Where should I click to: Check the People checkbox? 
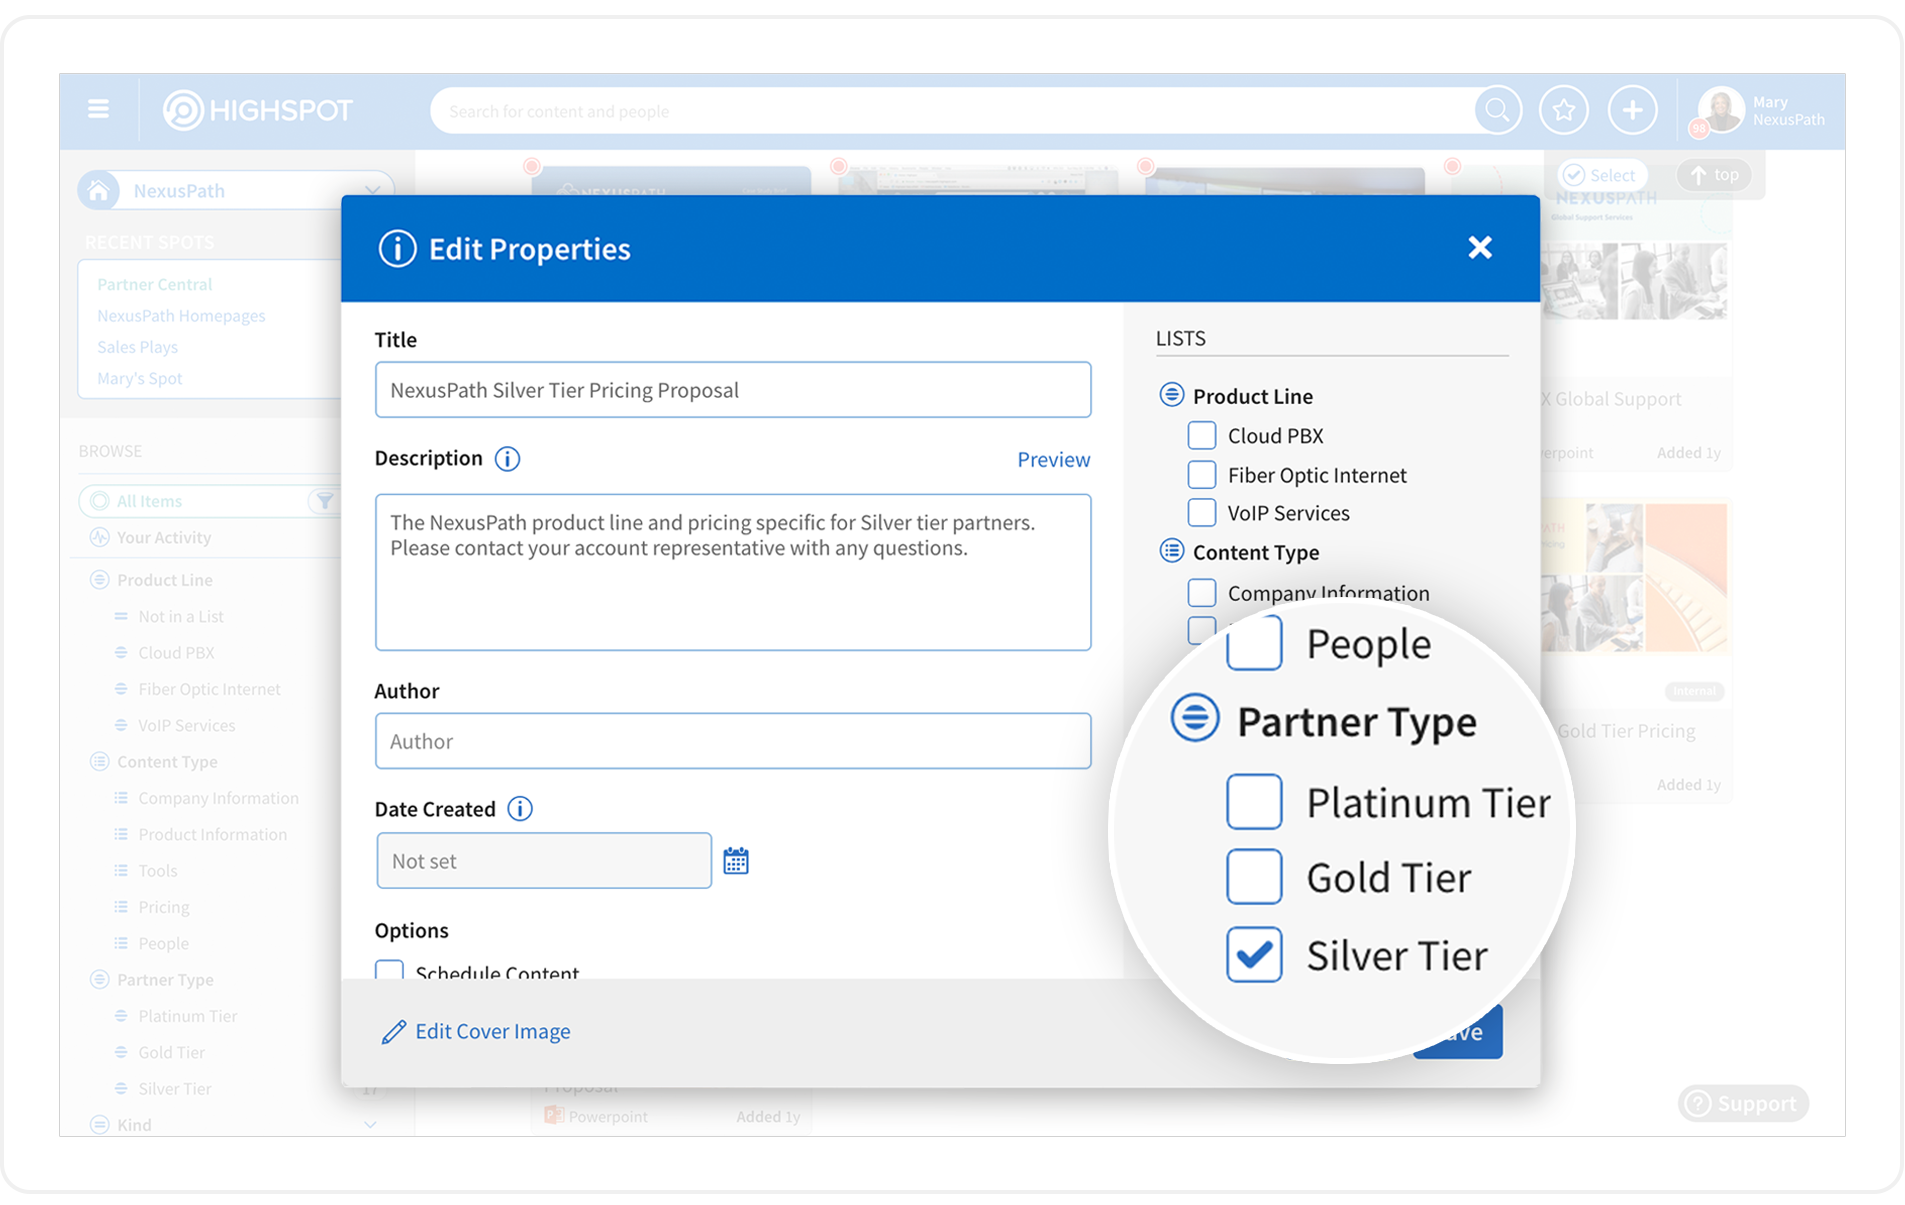point(1254,644)
